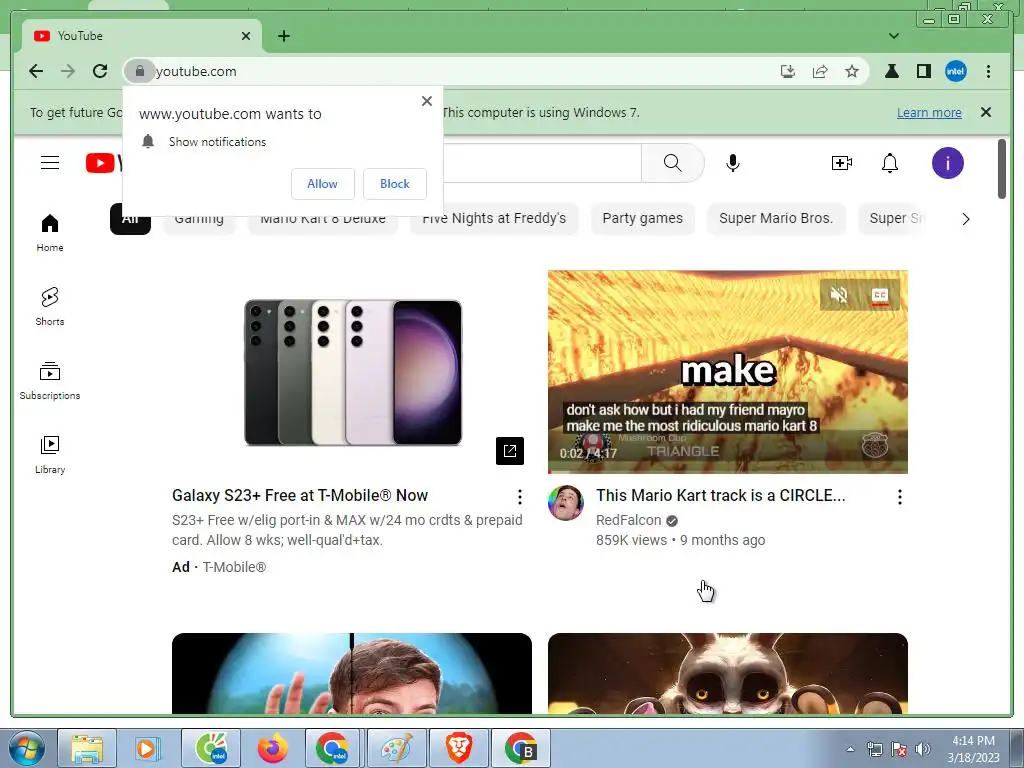Open a new browser tab
Image resolution: width=1024 pixels, height=768 pixels.
[284, 36]
